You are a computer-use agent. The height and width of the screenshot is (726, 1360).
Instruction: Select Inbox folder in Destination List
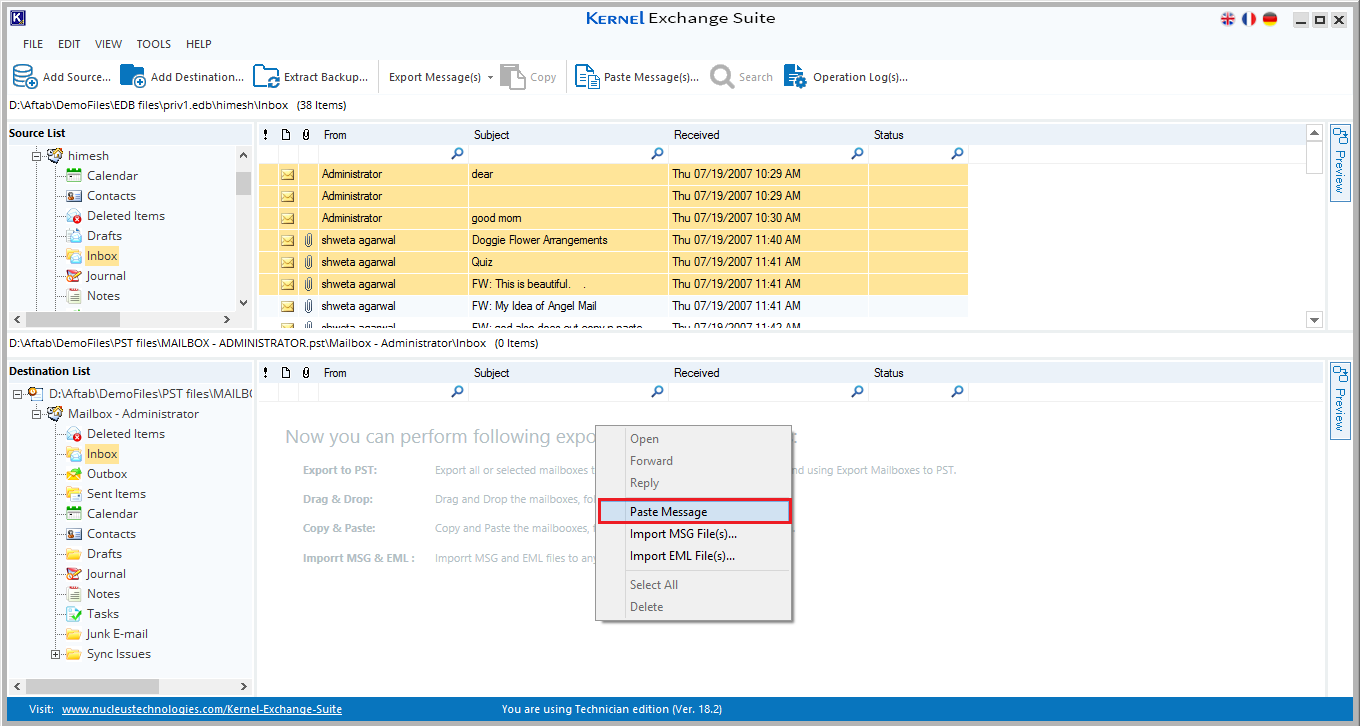tap(102, 454)
